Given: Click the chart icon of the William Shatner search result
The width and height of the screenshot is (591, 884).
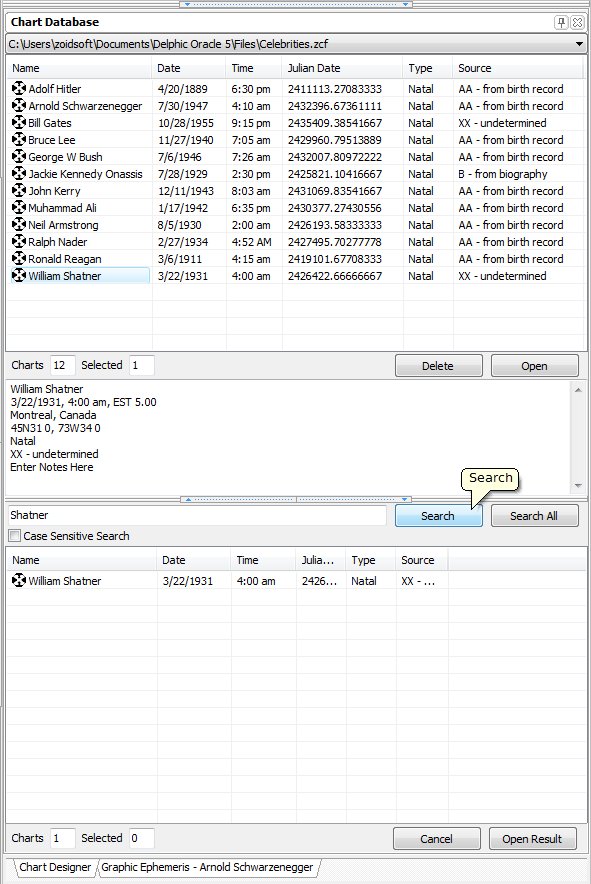Looking at the screenshot, I should coord(19,580).
